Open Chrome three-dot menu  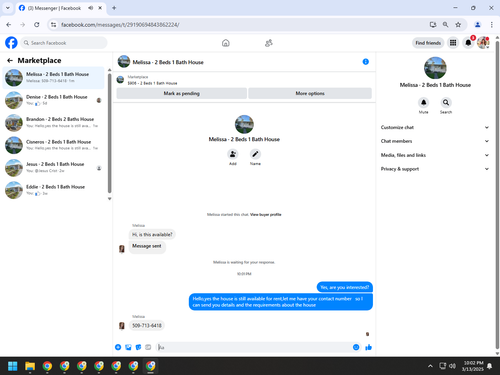492,25
